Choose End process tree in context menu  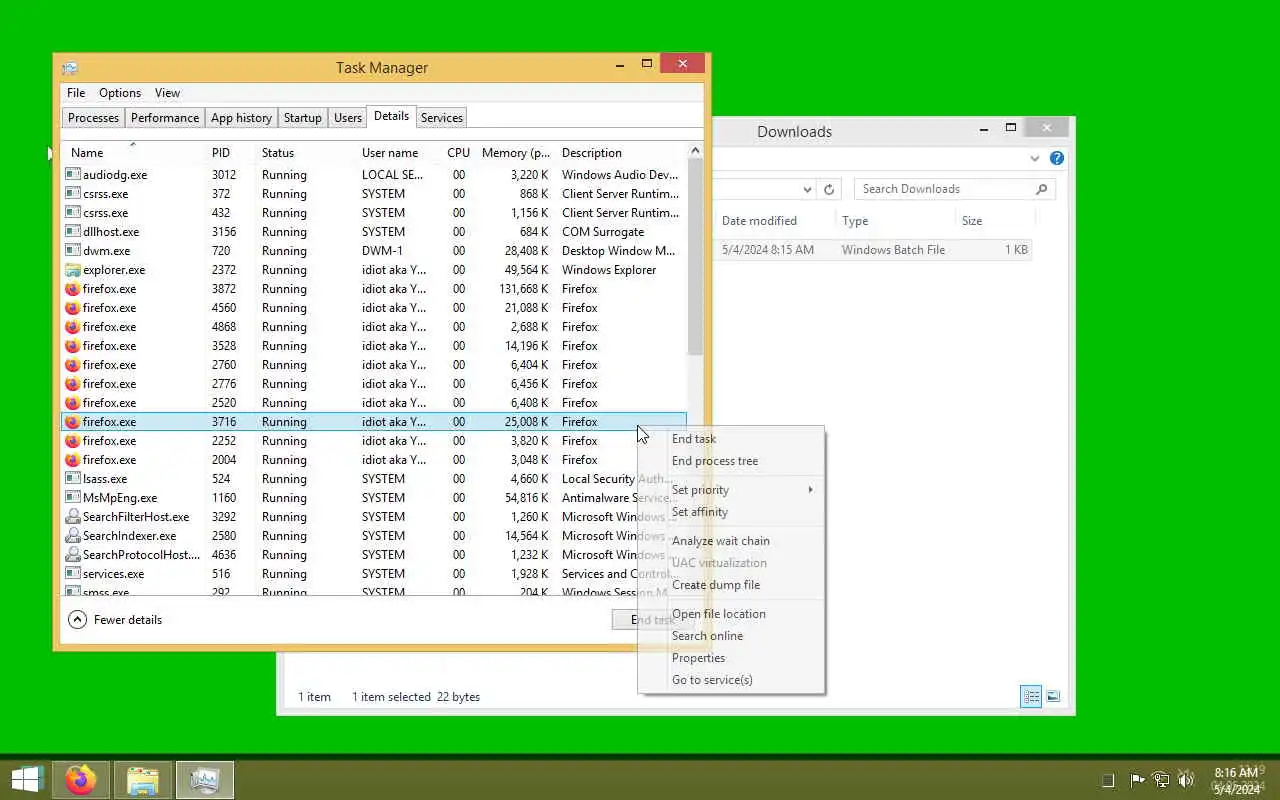click(731, 461)
